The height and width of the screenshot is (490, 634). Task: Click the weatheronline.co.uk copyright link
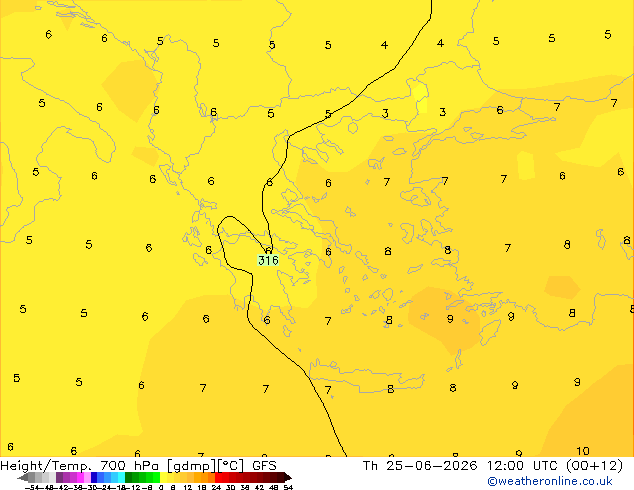tap(550, 481)
